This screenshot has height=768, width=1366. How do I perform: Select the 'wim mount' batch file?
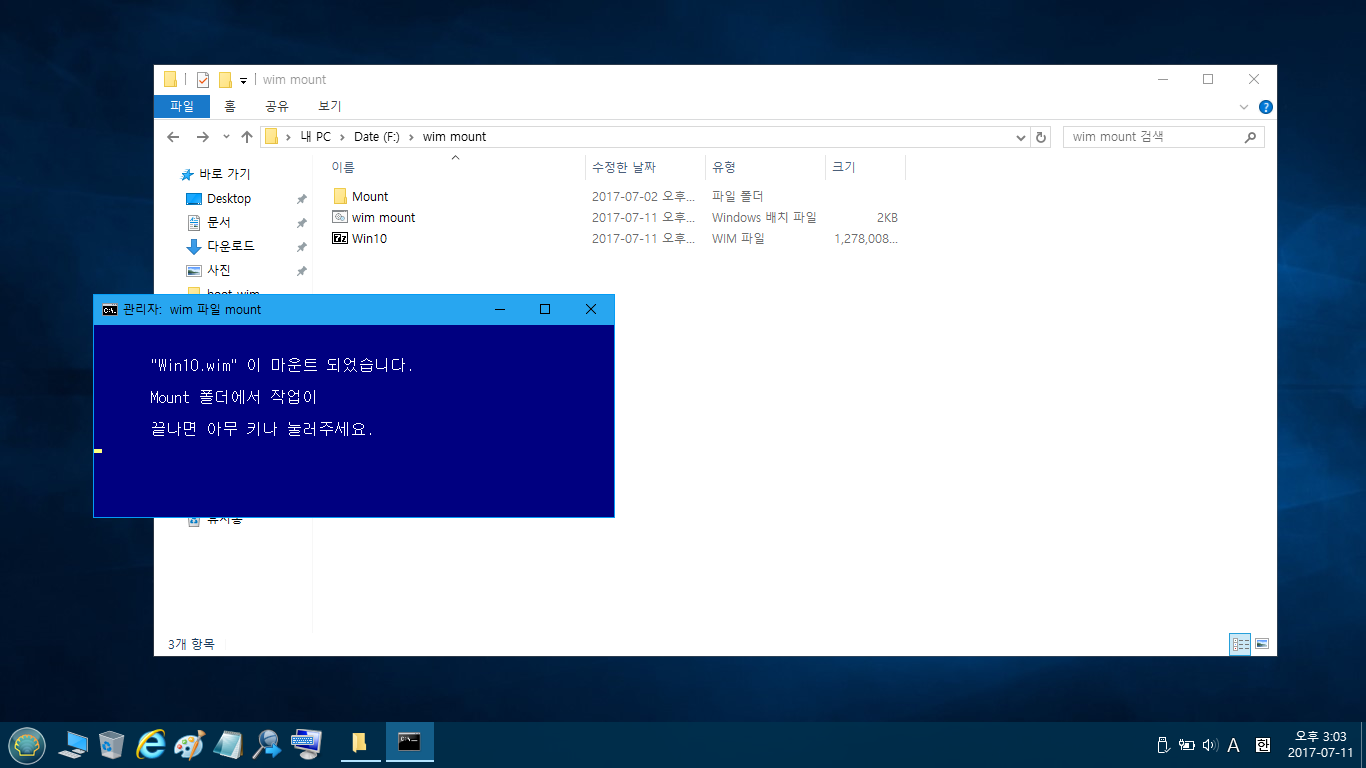click(x=383, y=217)
